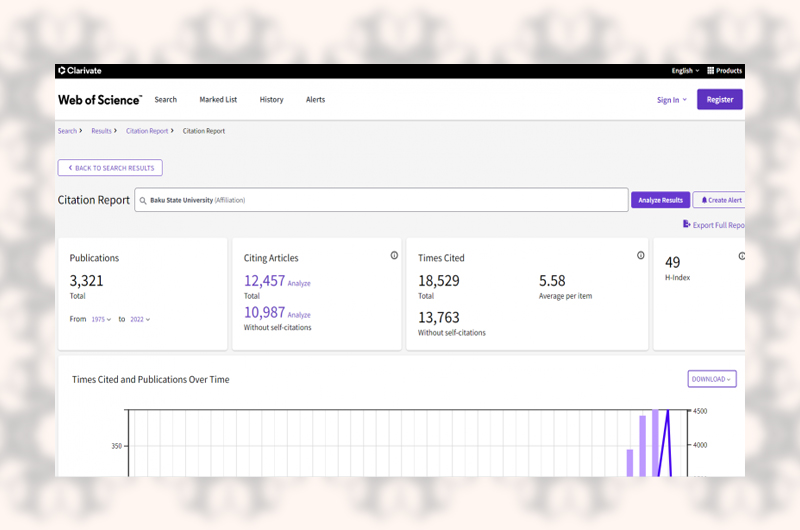Open the Download dropdown for the chart

tap(712, 379)
